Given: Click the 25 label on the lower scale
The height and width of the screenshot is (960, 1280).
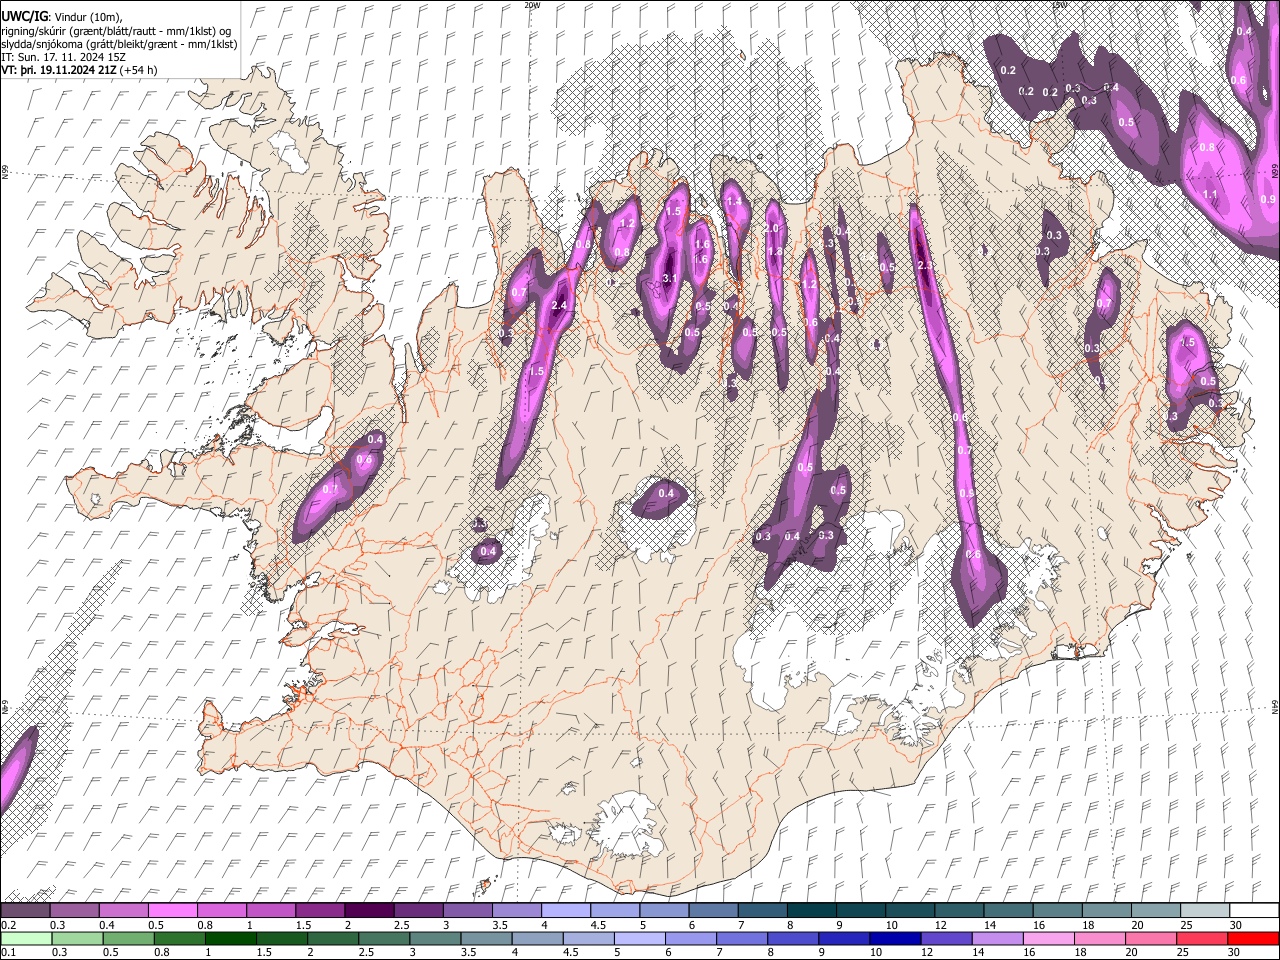Looking at the screenshot, I should [1185, 953].
